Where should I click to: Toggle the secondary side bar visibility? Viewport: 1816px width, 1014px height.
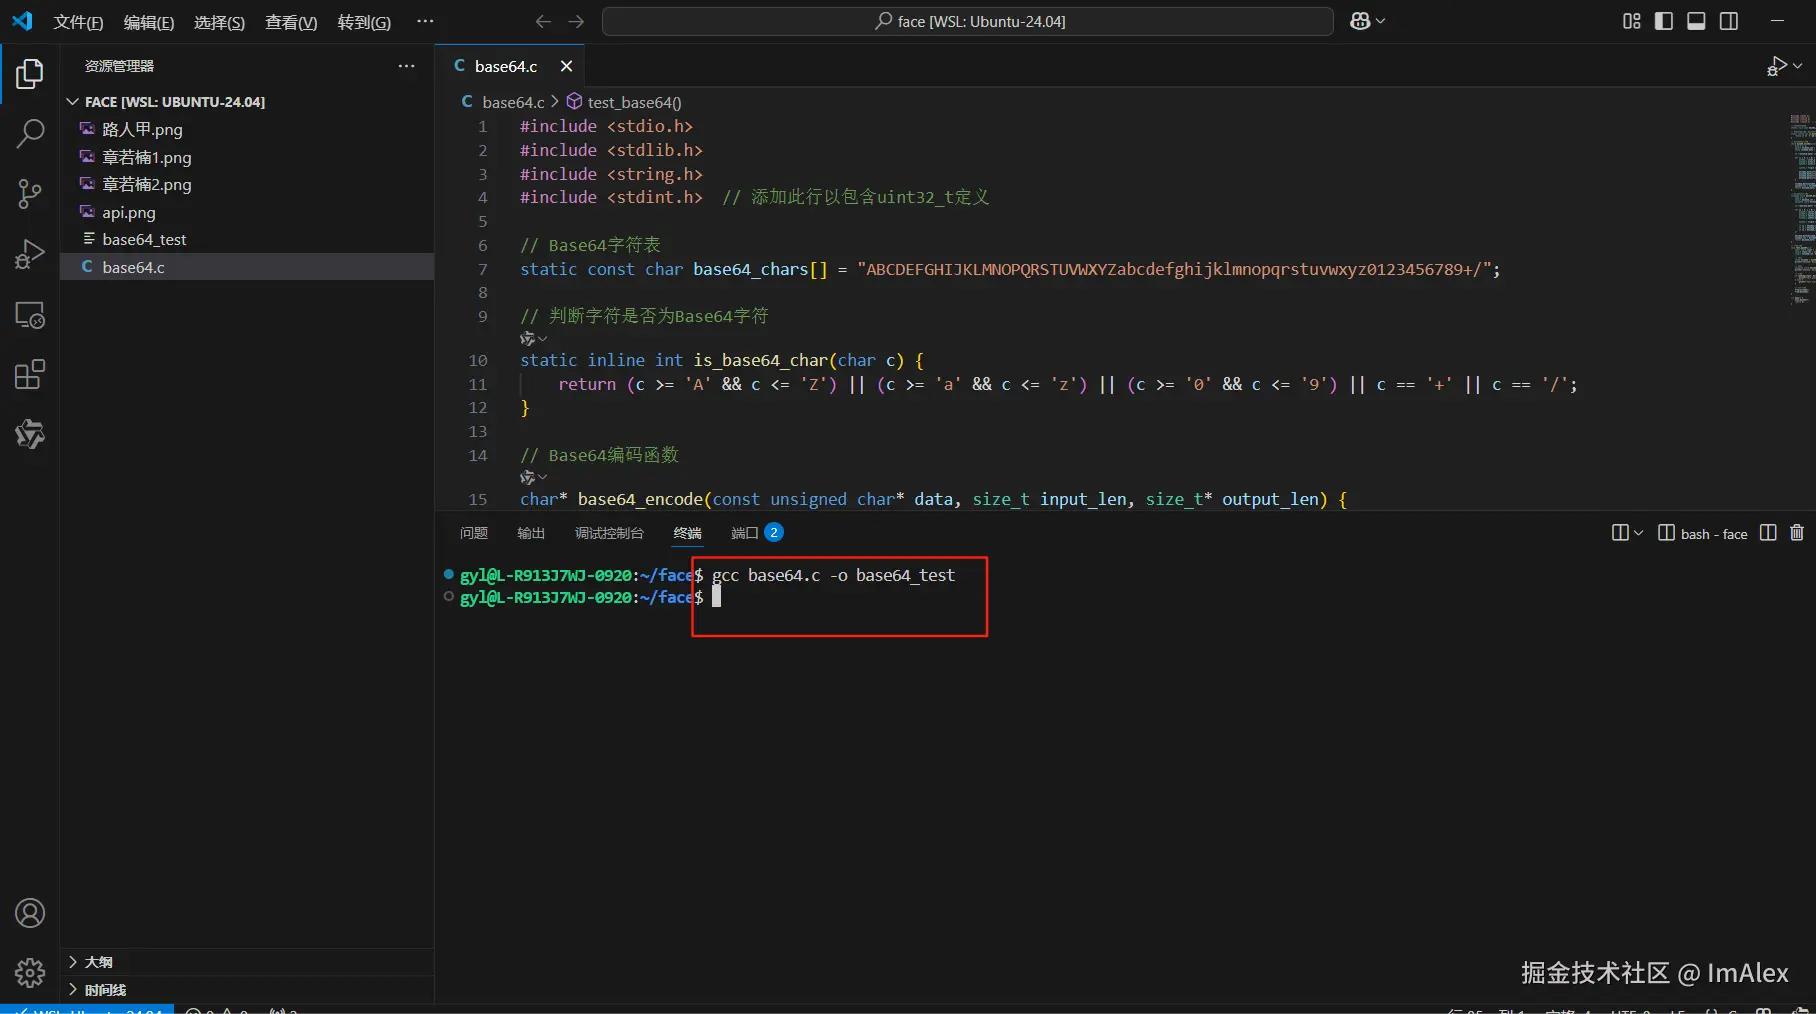click(1729, 21)
